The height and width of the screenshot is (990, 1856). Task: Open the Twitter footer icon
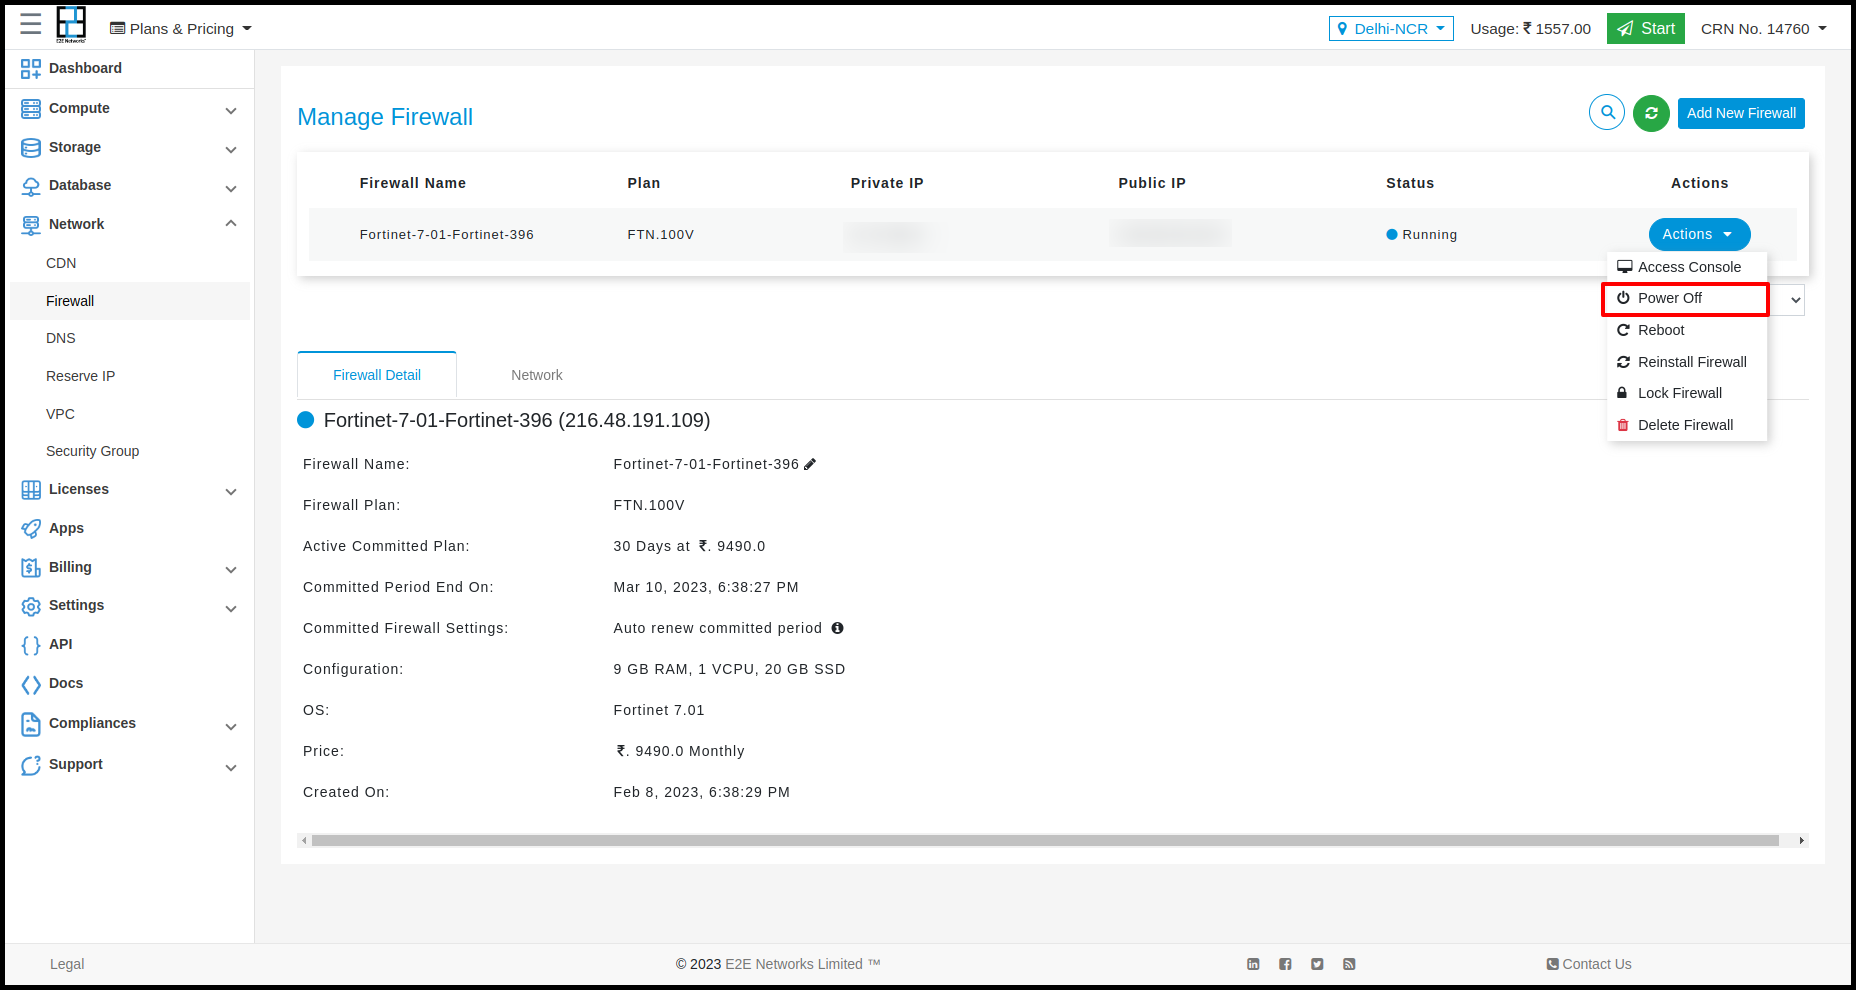coord(1317,964)
